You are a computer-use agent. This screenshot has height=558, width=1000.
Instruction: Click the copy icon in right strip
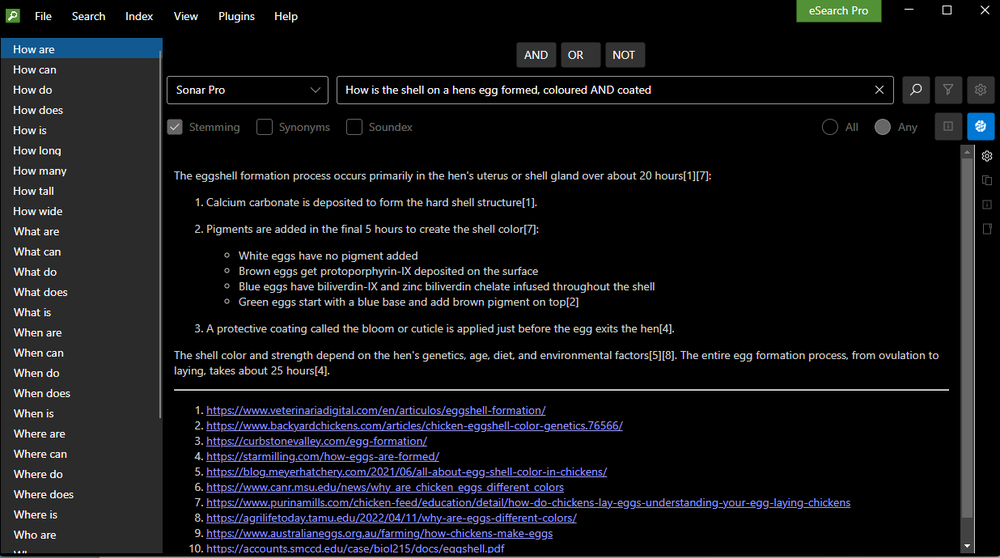click(987, 180)
